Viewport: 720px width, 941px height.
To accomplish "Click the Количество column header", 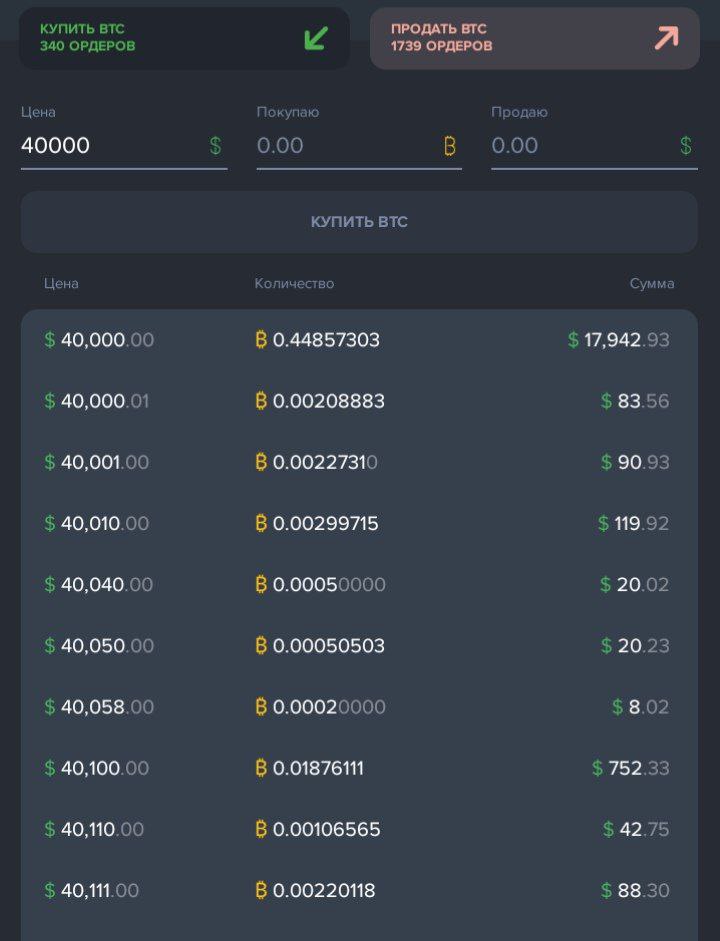I will click(294, 283).
